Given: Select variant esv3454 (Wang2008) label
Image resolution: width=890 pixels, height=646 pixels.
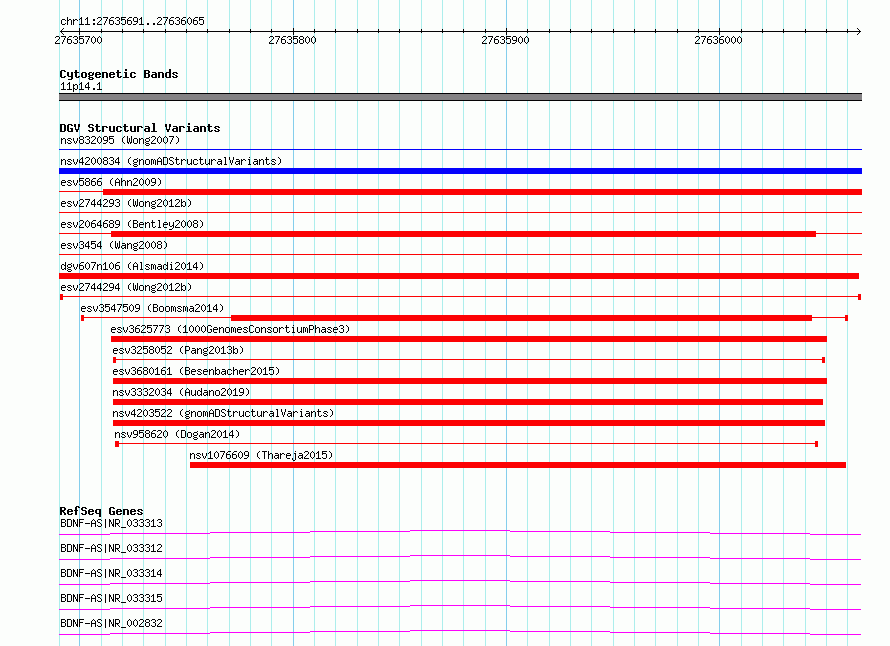Looking at the screenshot, I should point(114,245).
